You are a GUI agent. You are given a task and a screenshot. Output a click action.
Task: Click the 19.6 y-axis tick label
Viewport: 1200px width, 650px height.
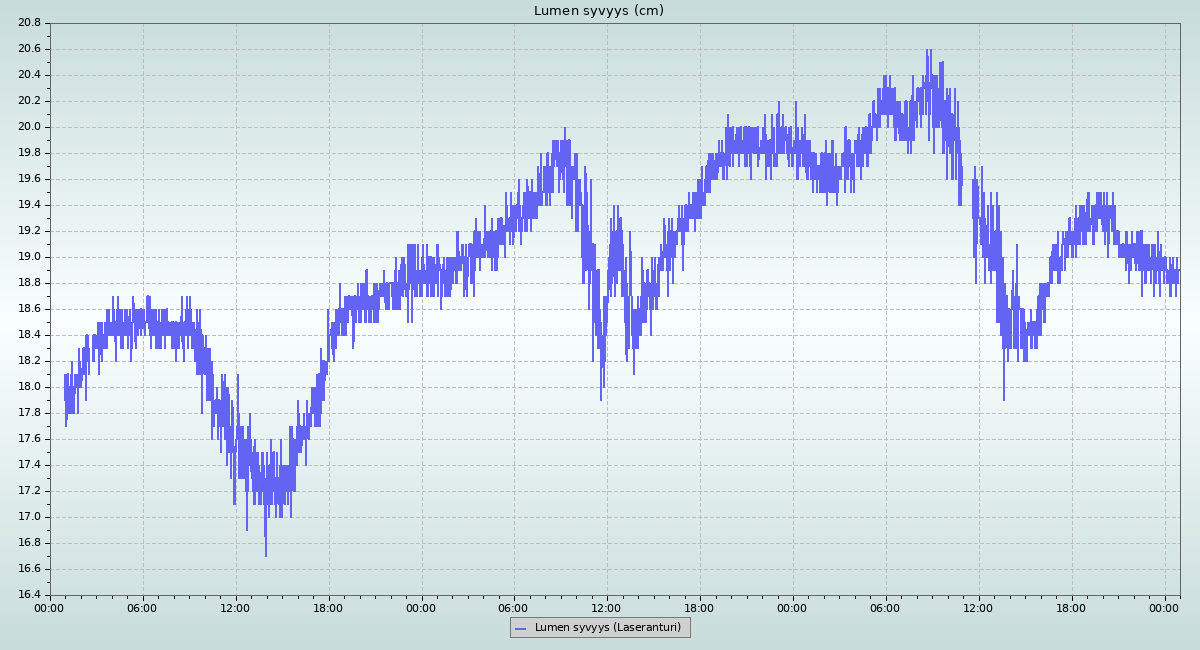click(x=29, y=179)
